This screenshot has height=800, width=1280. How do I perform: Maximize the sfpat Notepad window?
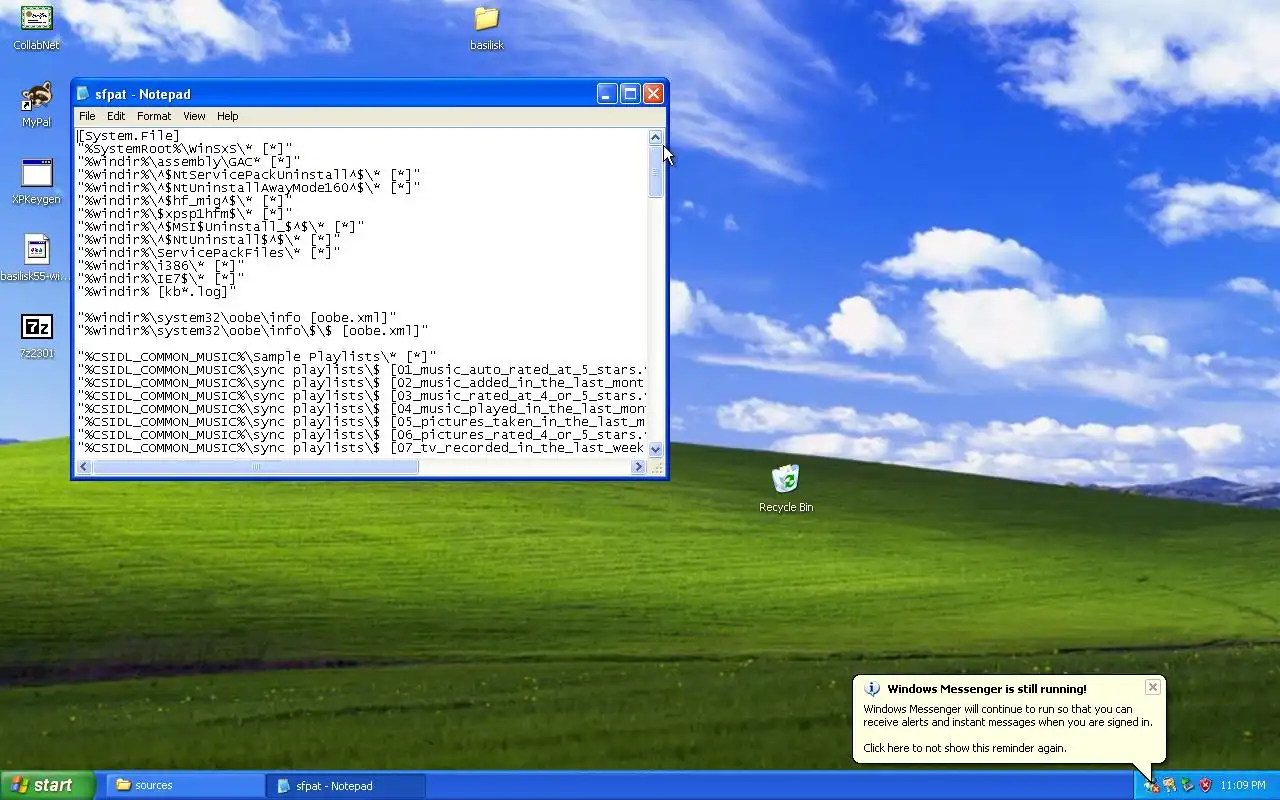point(630,93)
